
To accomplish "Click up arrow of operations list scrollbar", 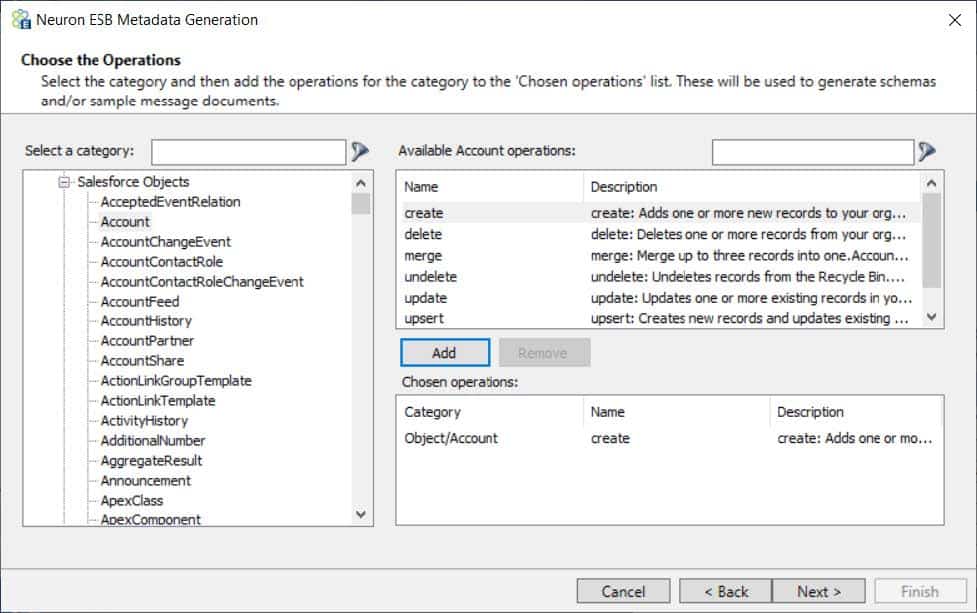I will (x=932, y=183).
